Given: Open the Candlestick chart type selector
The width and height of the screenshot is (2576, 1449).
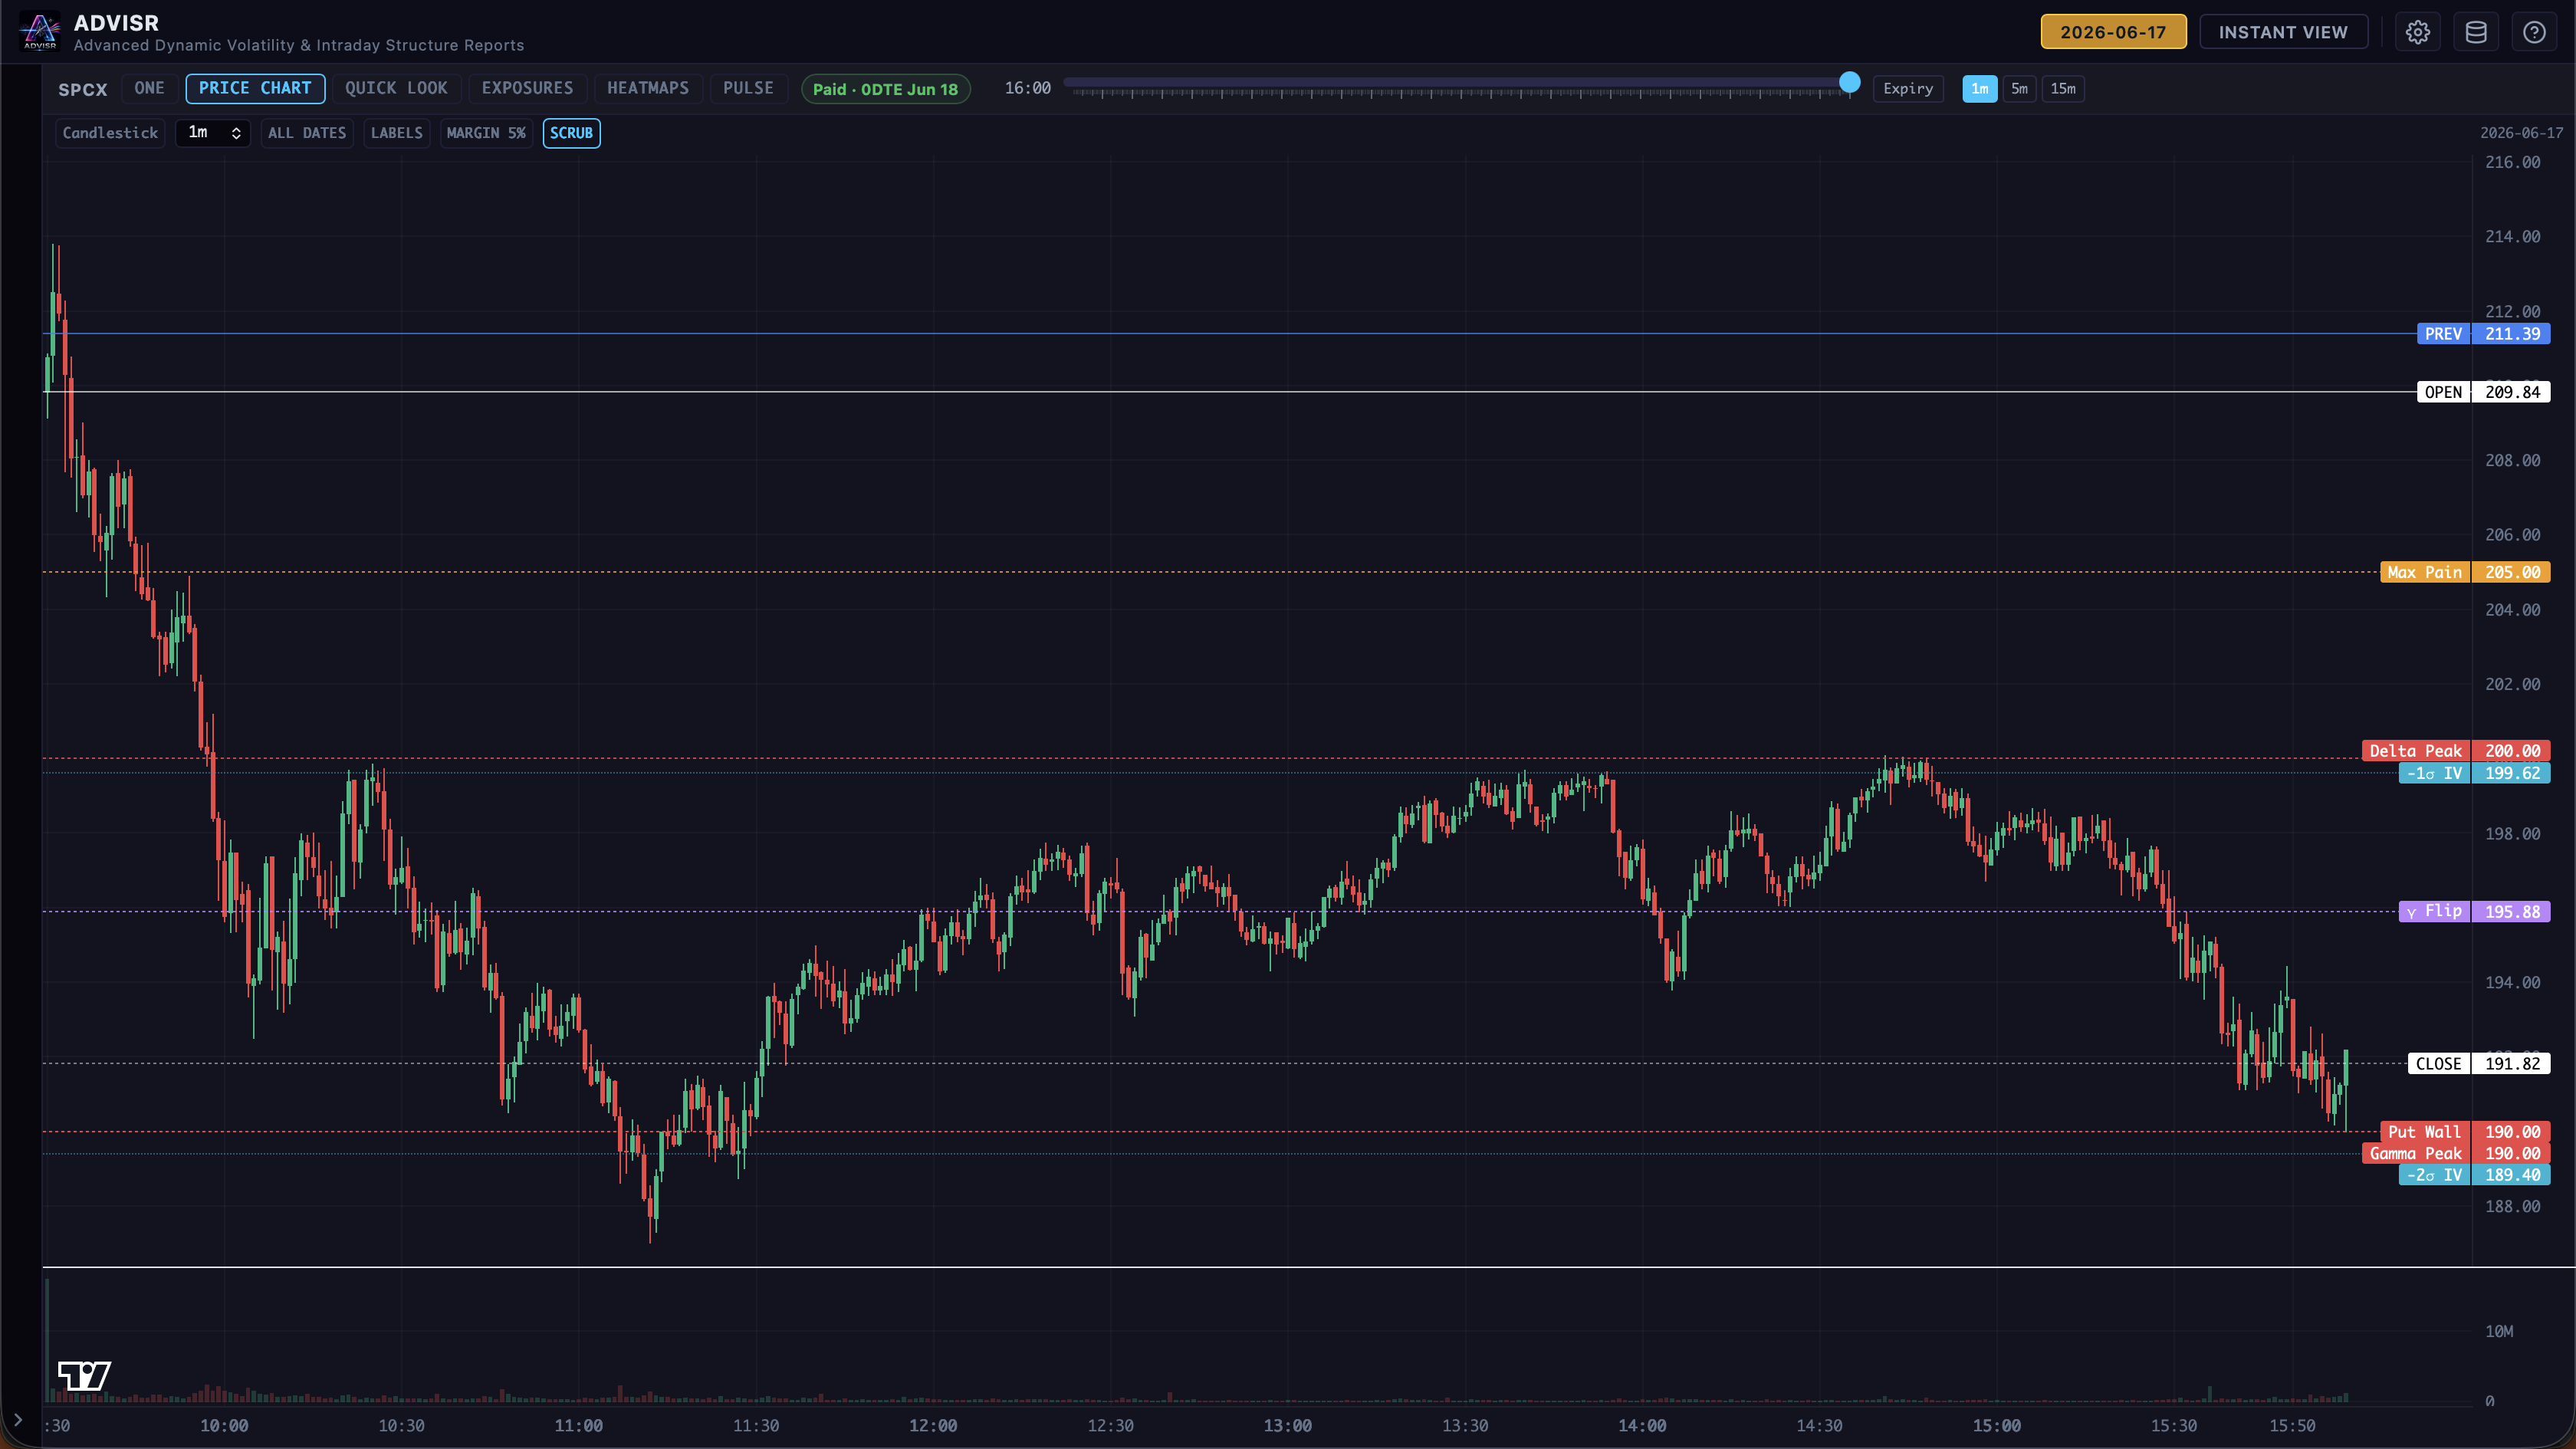Looking at the screenshot, I should pos(110,133).
